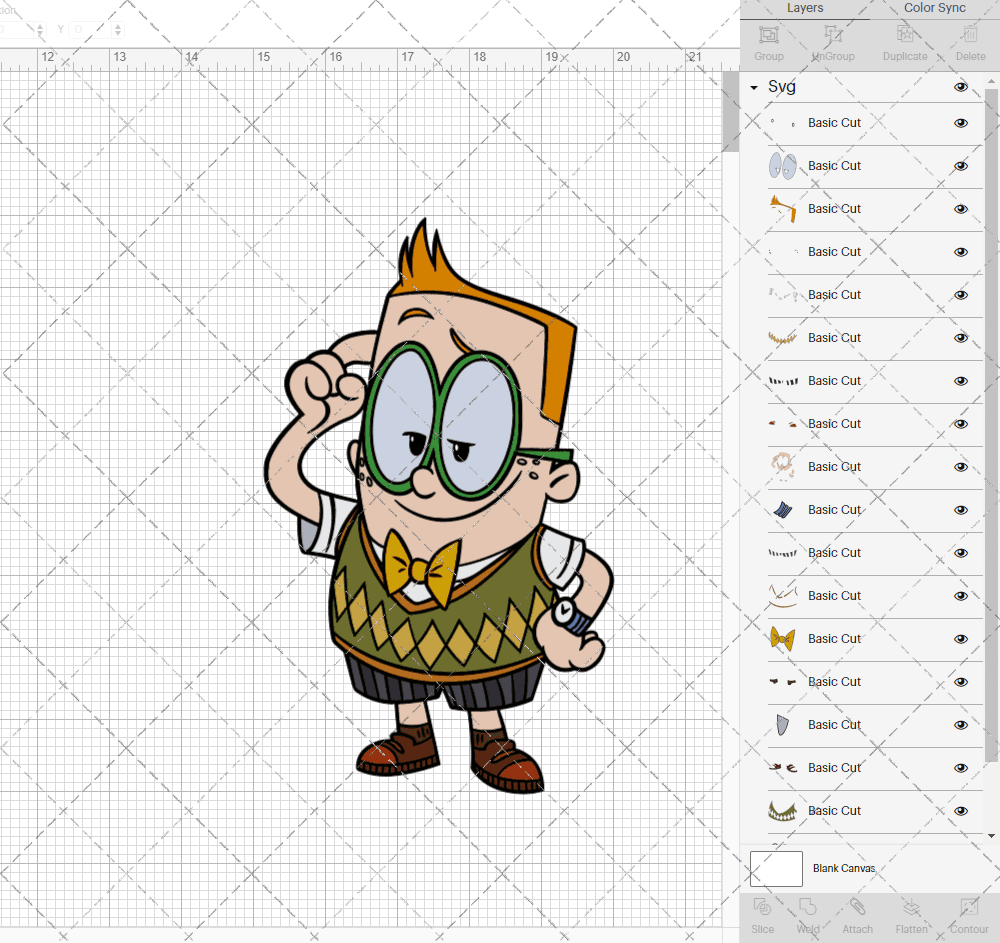Hide the whole Svg group with its eye icon
1000x943 pixels.
point(960,87)
